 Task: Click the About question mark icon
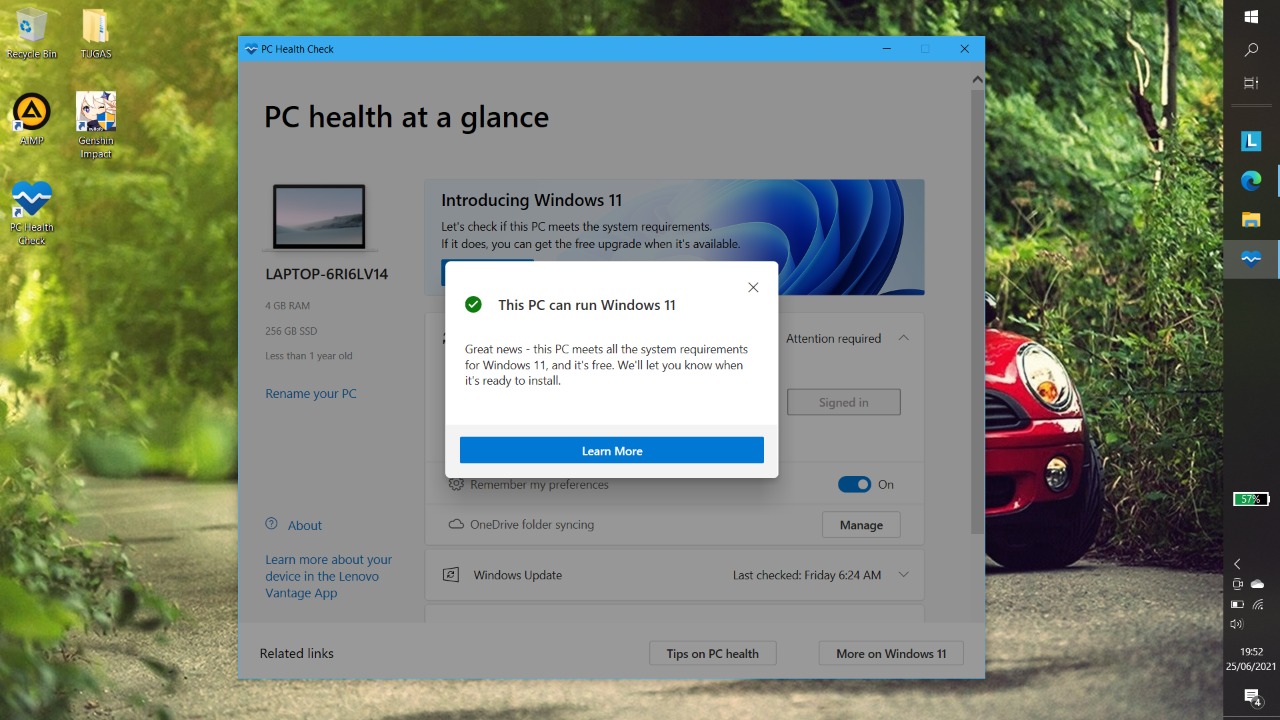(271, 524)
